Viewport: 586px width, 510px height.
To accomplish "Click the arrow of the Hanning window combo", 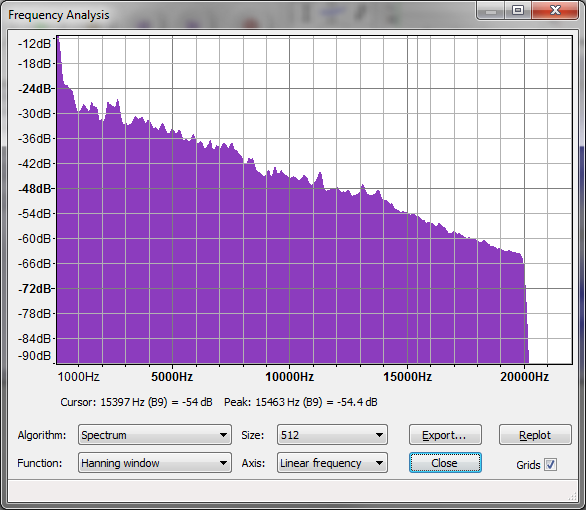I will [x=223, y=463].
